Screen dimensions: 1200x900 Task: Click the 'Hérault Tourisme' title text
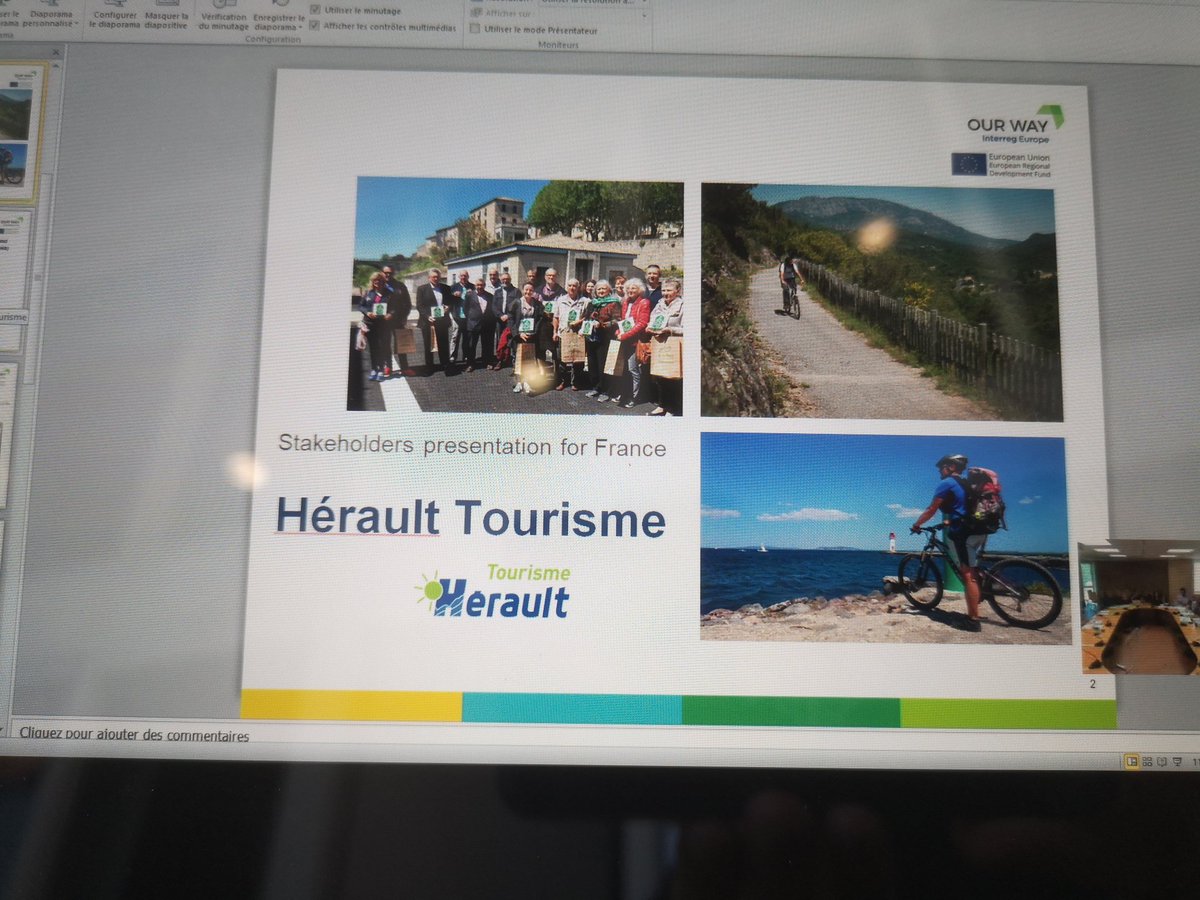[471, 519]
